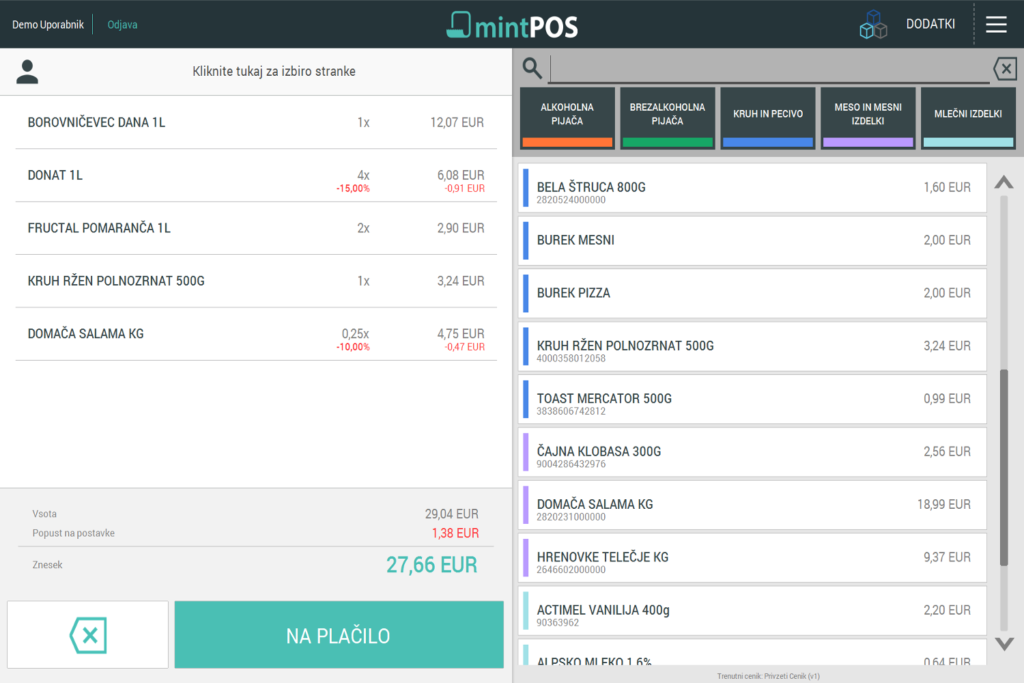Click to choose a customer
The width and height of the screenshot is (1024, 683).
point(273,71)
